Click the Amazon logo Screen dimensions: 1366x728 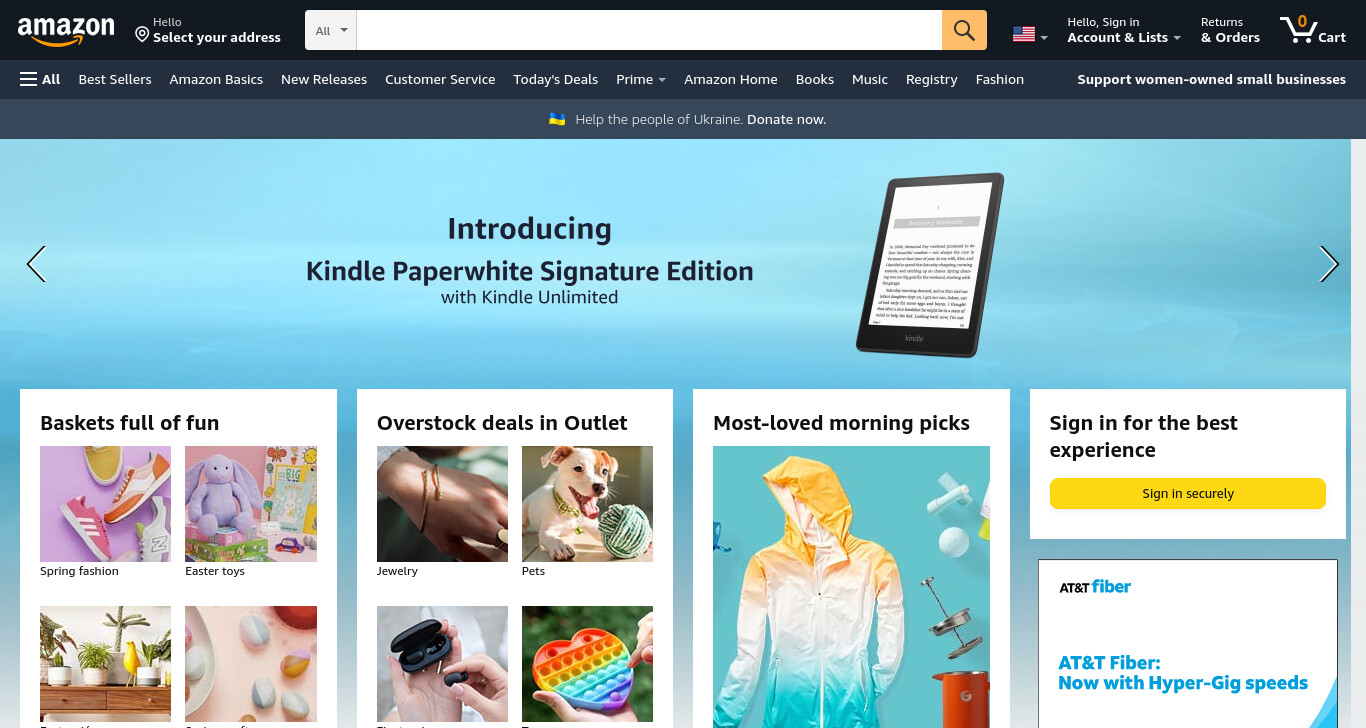(x=66, y=32)
